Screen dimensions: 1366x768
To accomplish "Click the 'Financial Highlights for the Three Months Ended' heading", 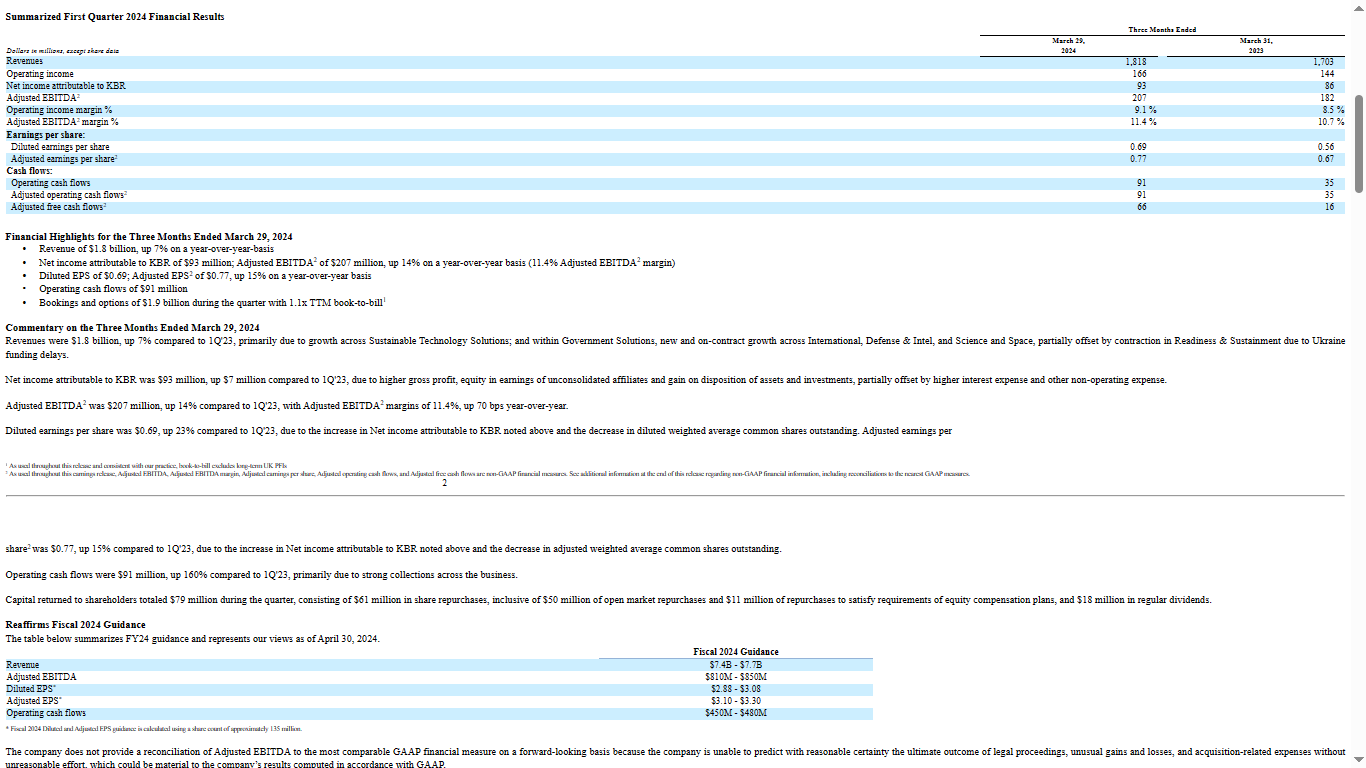I will coord(149,236).
